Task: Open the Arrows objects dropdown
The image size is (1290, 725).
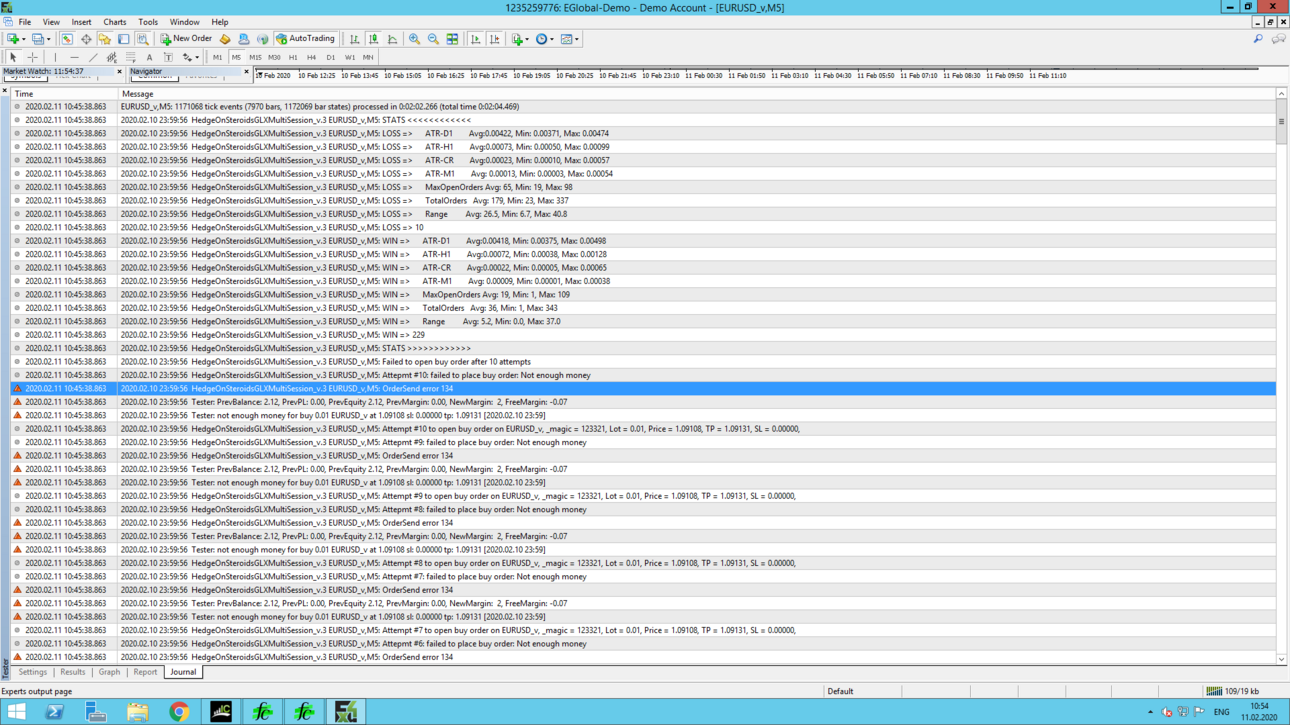Action: (x=189, y=57)
